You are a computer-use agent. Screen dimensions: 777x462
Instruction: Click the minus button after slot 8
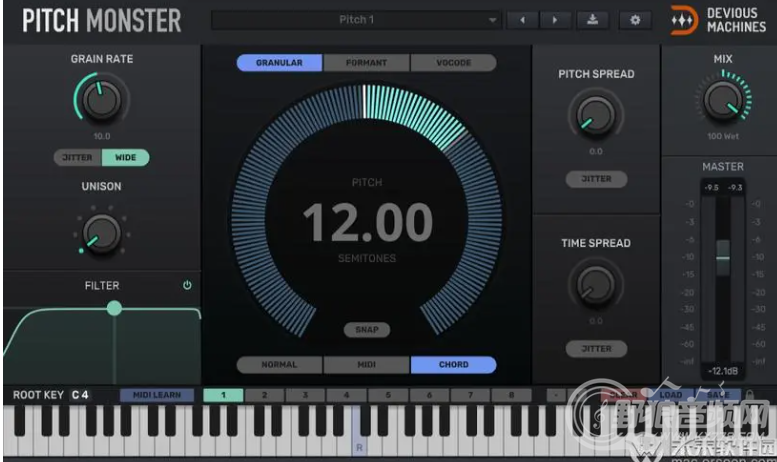pyautogui.click(x=556, y=395)
